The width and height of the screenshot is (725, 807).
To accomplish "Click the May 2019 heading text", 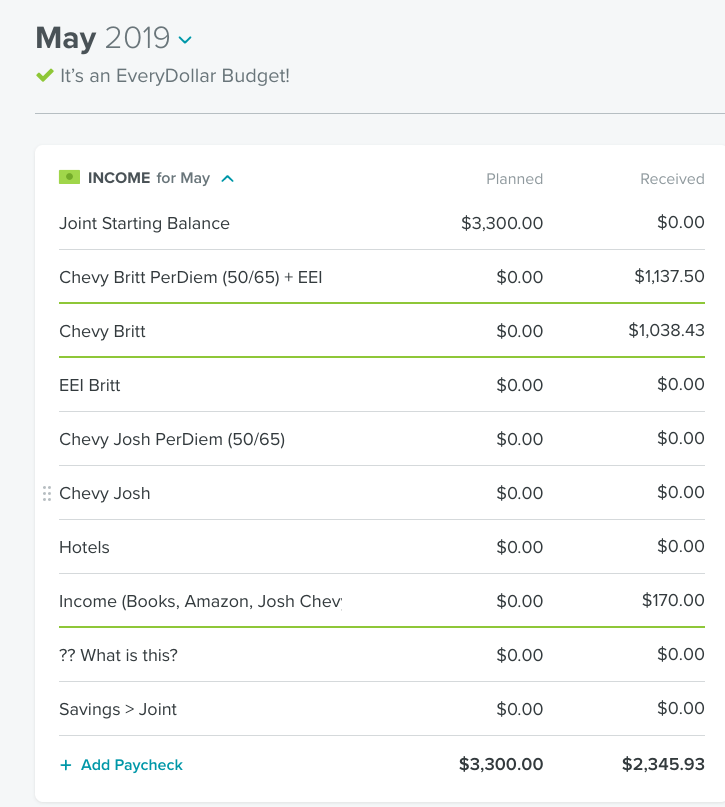I will 103,39.
